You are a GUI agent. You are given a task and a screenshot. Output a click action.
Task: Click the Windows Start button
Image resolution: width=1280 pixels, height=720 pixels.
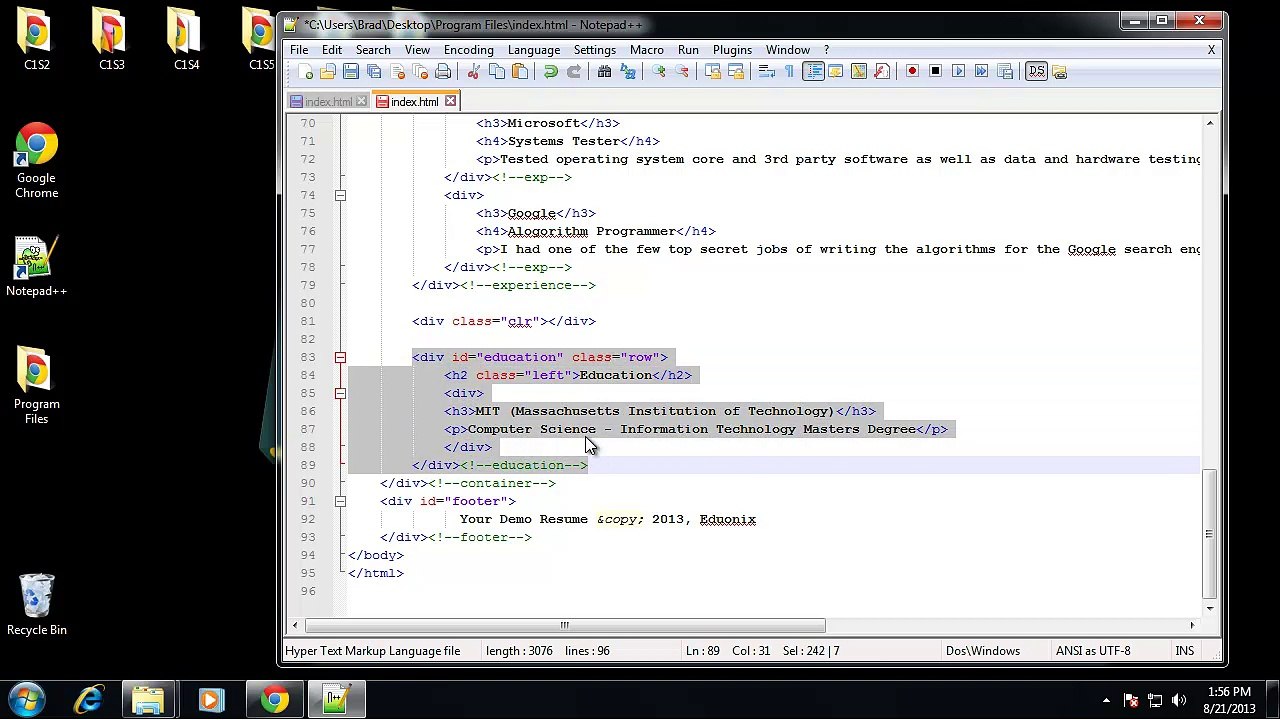(x=27, y=699)
